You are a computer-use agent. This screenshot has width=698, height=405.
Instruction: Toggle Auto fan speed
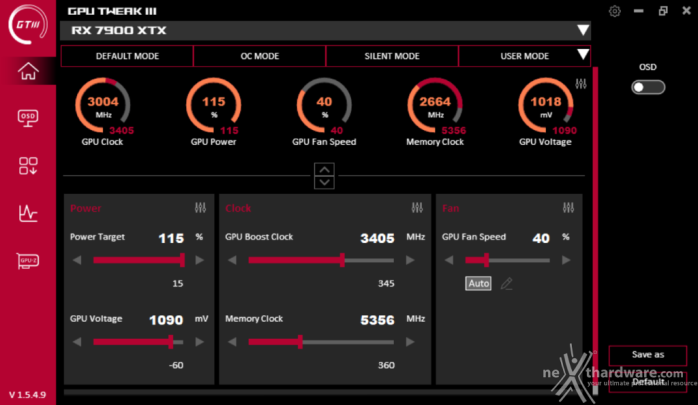[479, 284]
